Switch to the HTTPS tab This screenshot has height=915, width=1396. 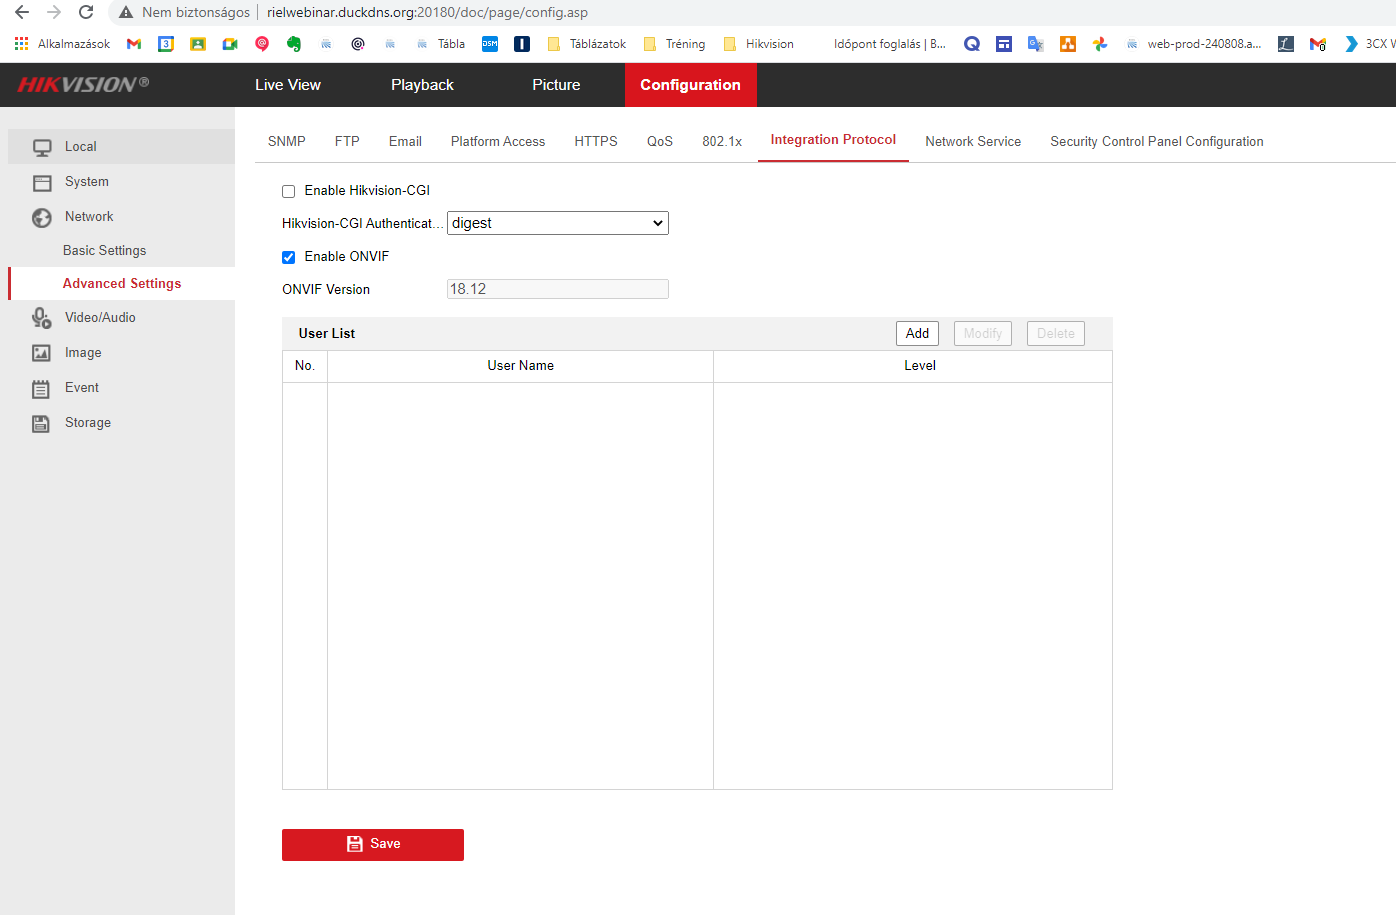pos(596,141)
